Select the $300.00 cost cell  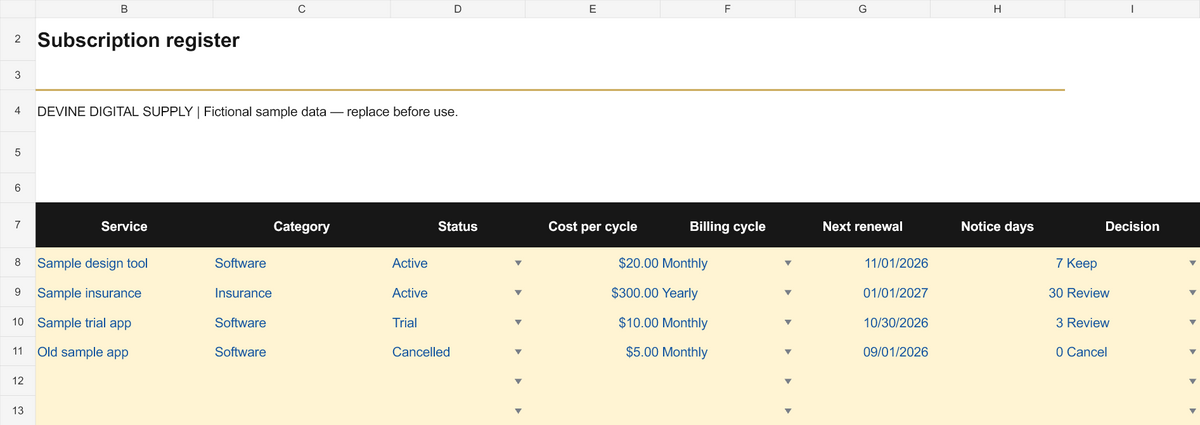point(592,293)
